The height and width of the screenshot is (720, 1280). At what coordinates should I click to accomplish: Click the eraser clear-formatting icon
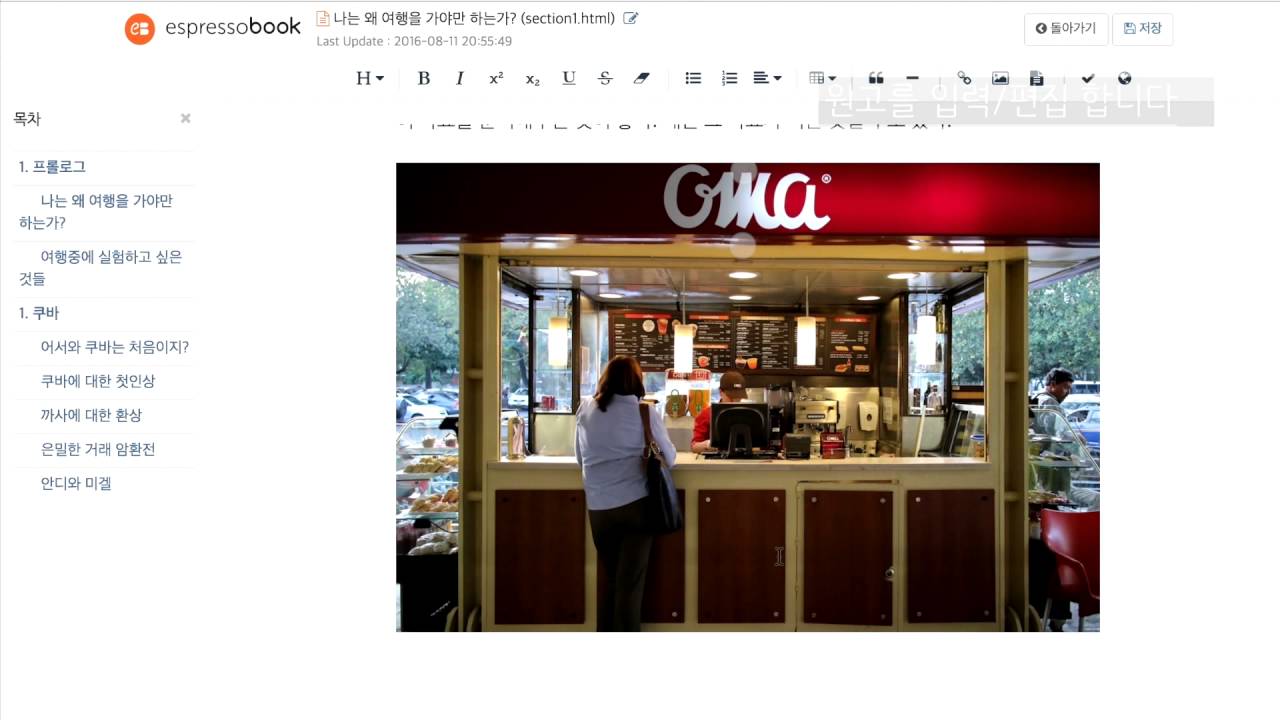[642, 78]
